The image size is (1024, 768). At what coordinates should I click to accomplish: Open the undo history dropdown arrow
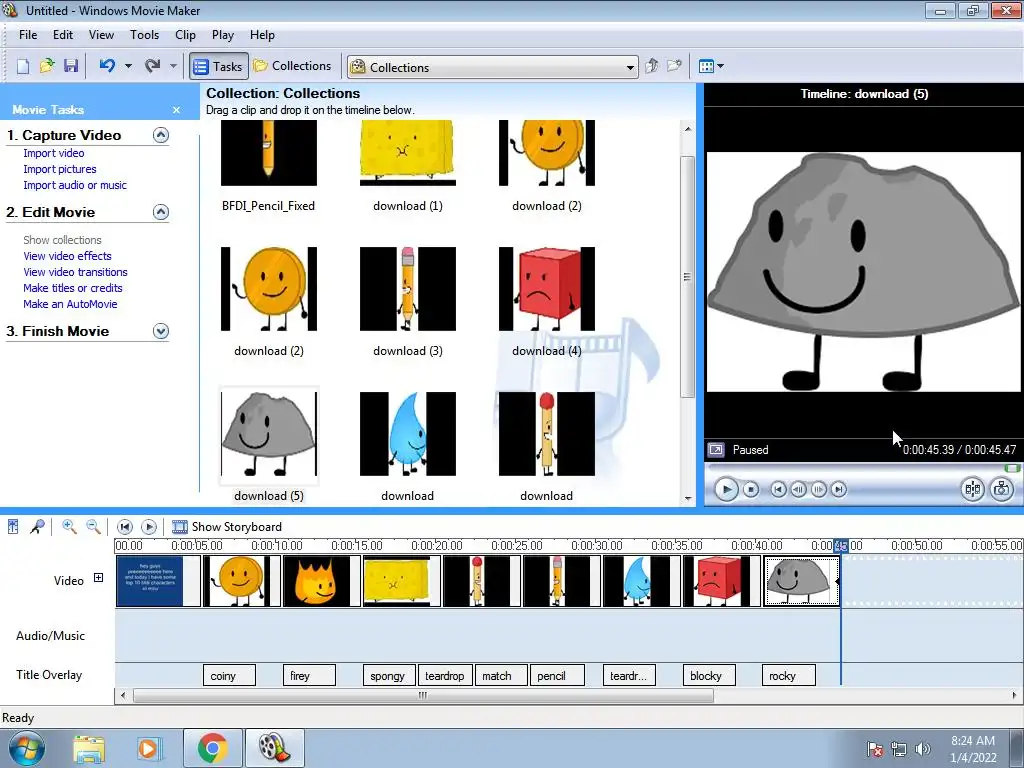point(128,66)
